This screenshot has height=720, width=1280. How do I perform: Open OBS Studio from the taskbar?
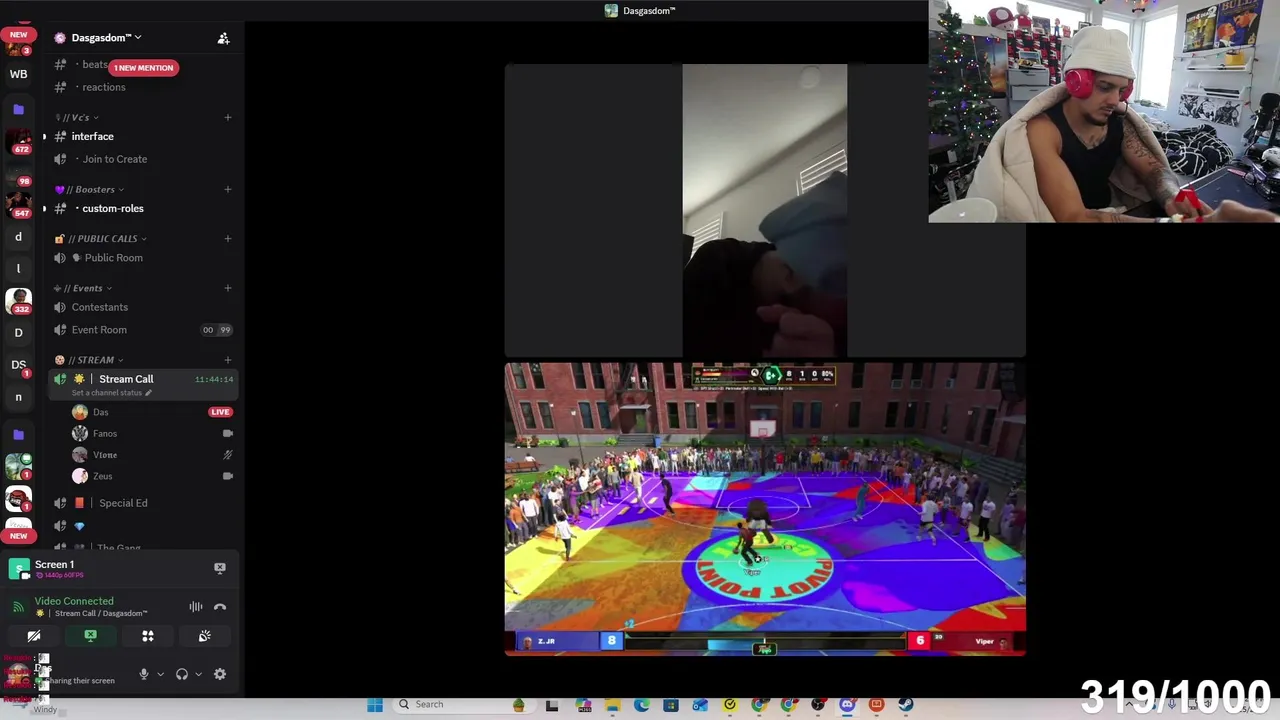tap(817, 704)
